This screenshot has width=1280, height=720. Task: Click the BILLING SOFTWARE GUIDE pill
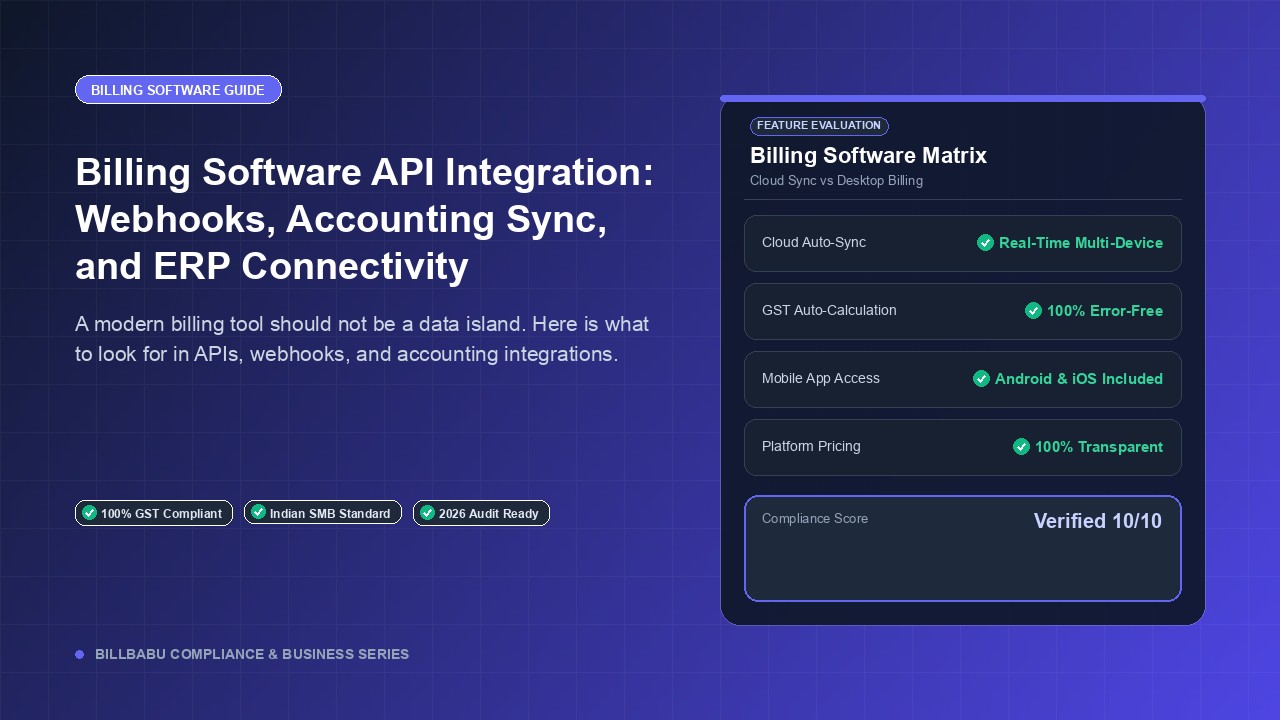click(x=178, y=90)
